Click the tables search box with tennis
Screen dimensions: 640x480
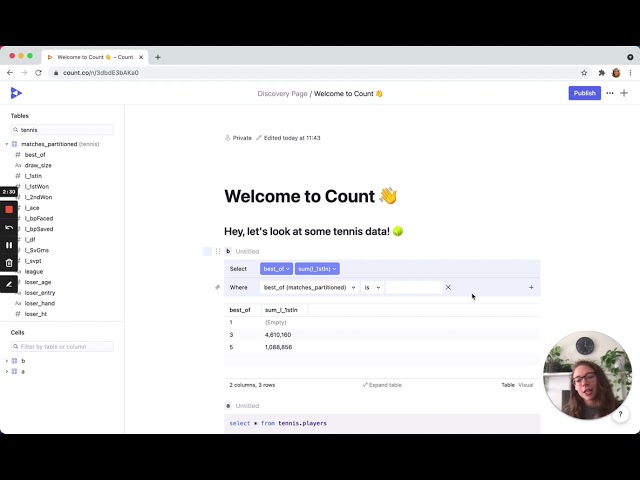(x=62, y=130)
